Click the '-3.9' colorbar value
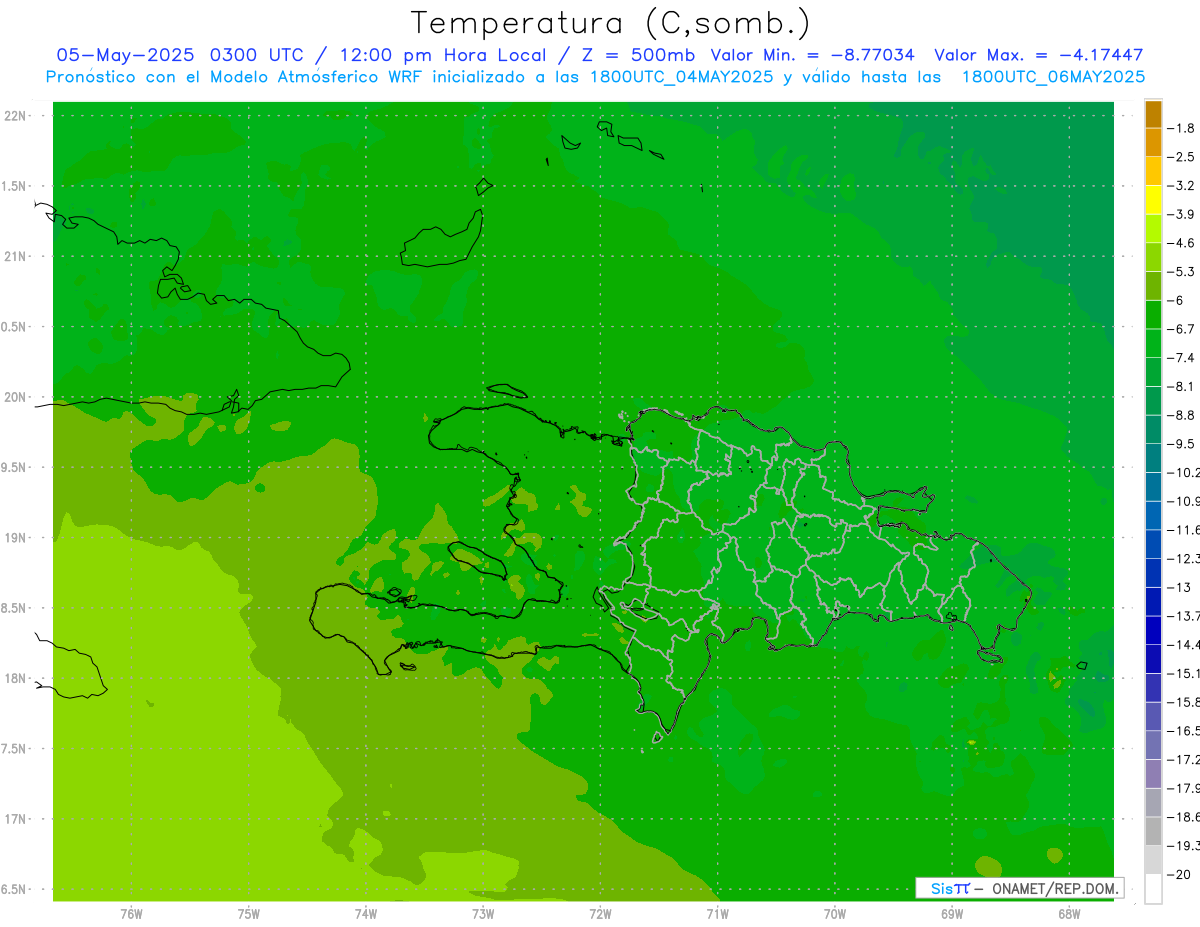The image size is (1200, 927). pos(1182,214)
